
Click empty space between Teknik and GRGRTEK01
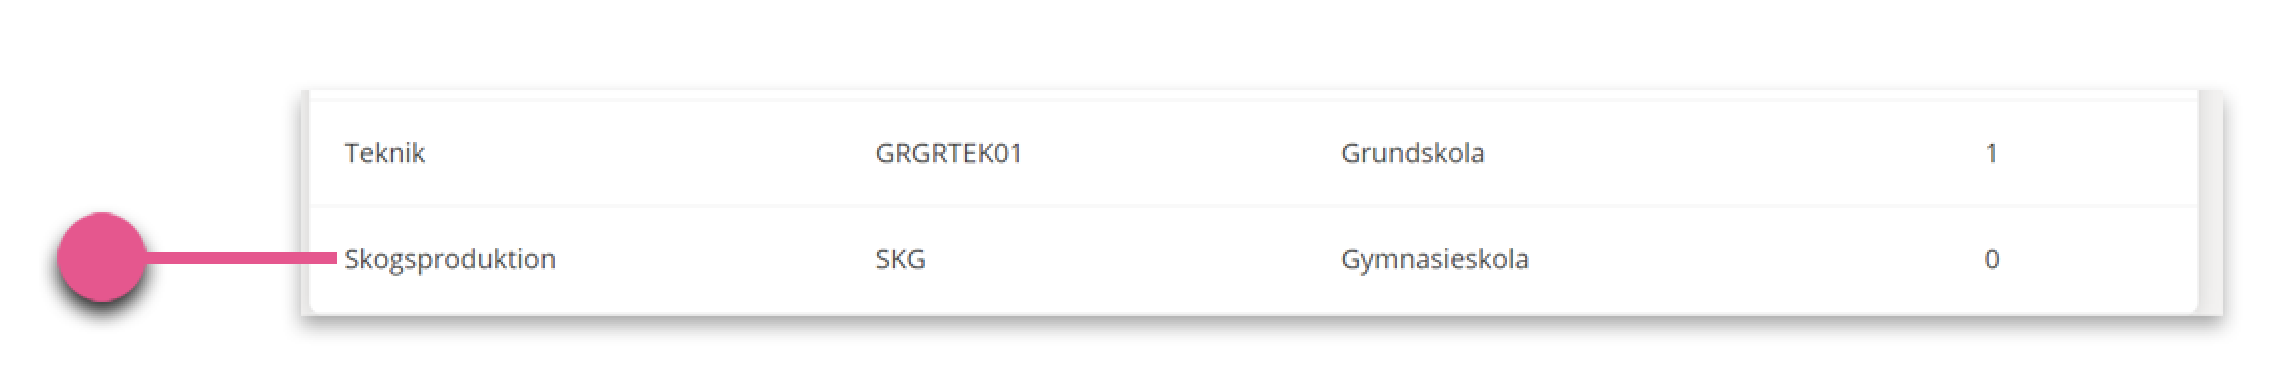click(x=650, y=153)
